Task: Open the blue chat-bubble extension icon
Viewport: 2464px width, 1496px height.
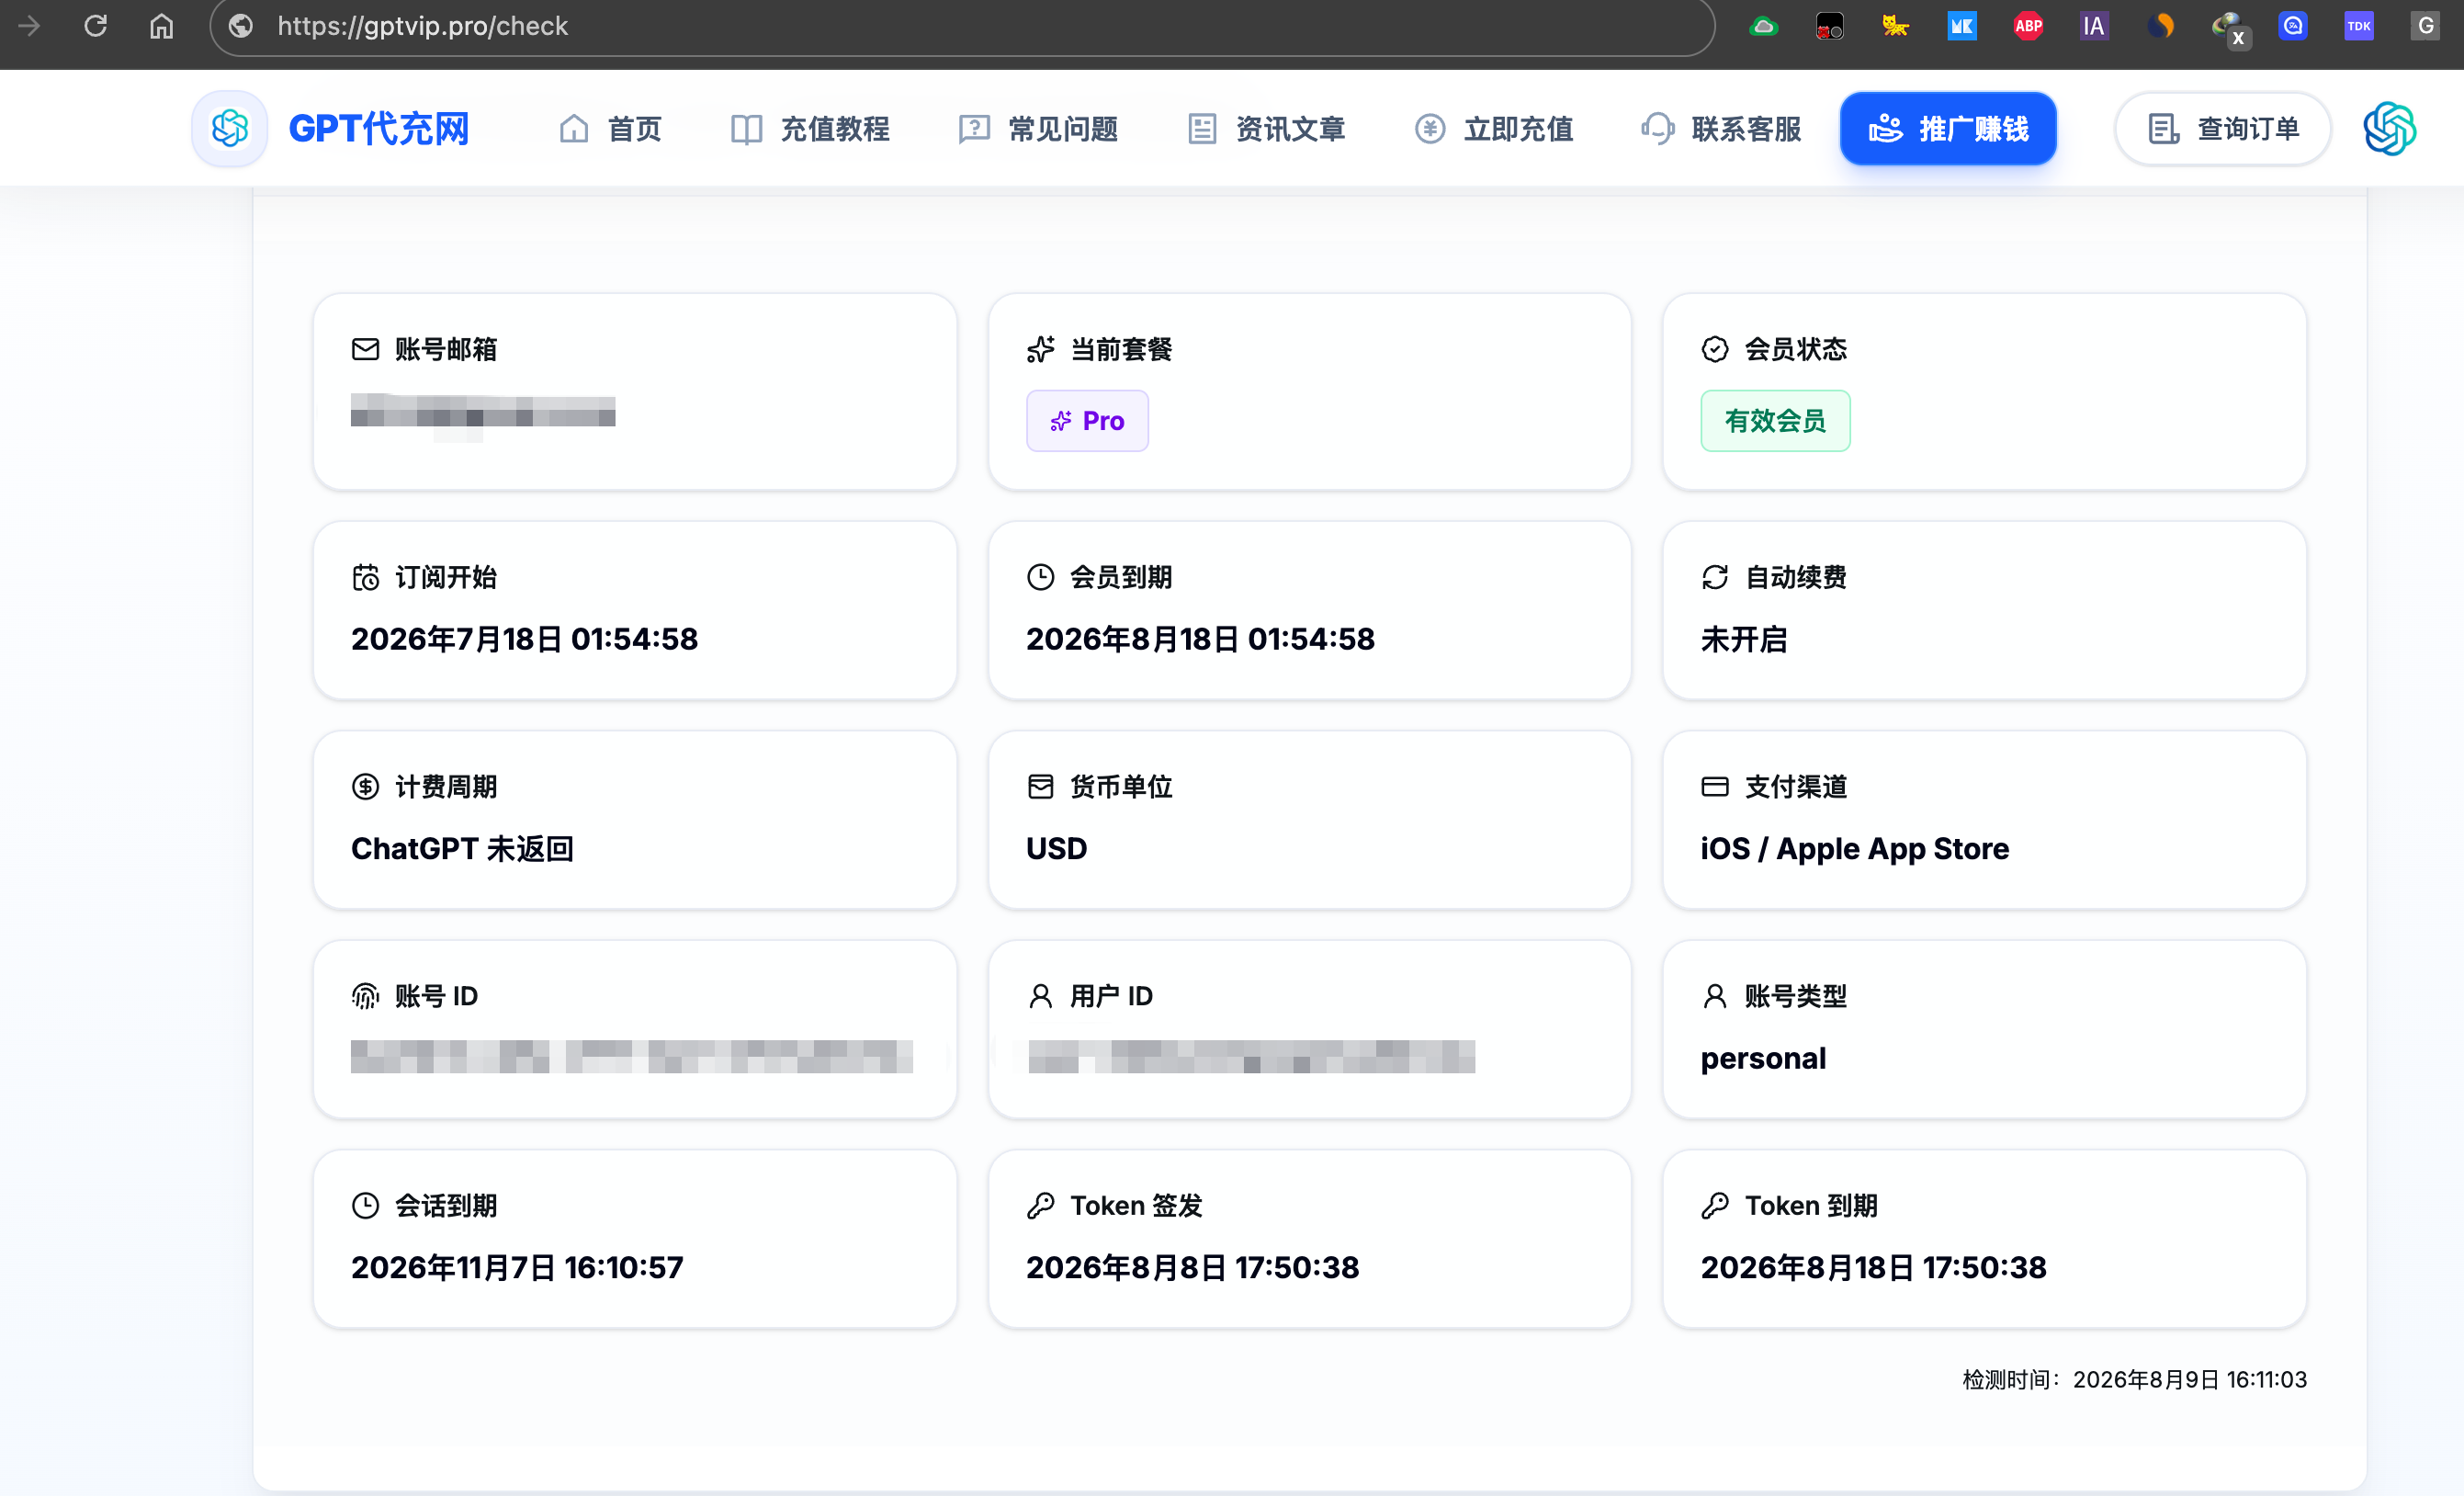Action: coord(2292,26)
